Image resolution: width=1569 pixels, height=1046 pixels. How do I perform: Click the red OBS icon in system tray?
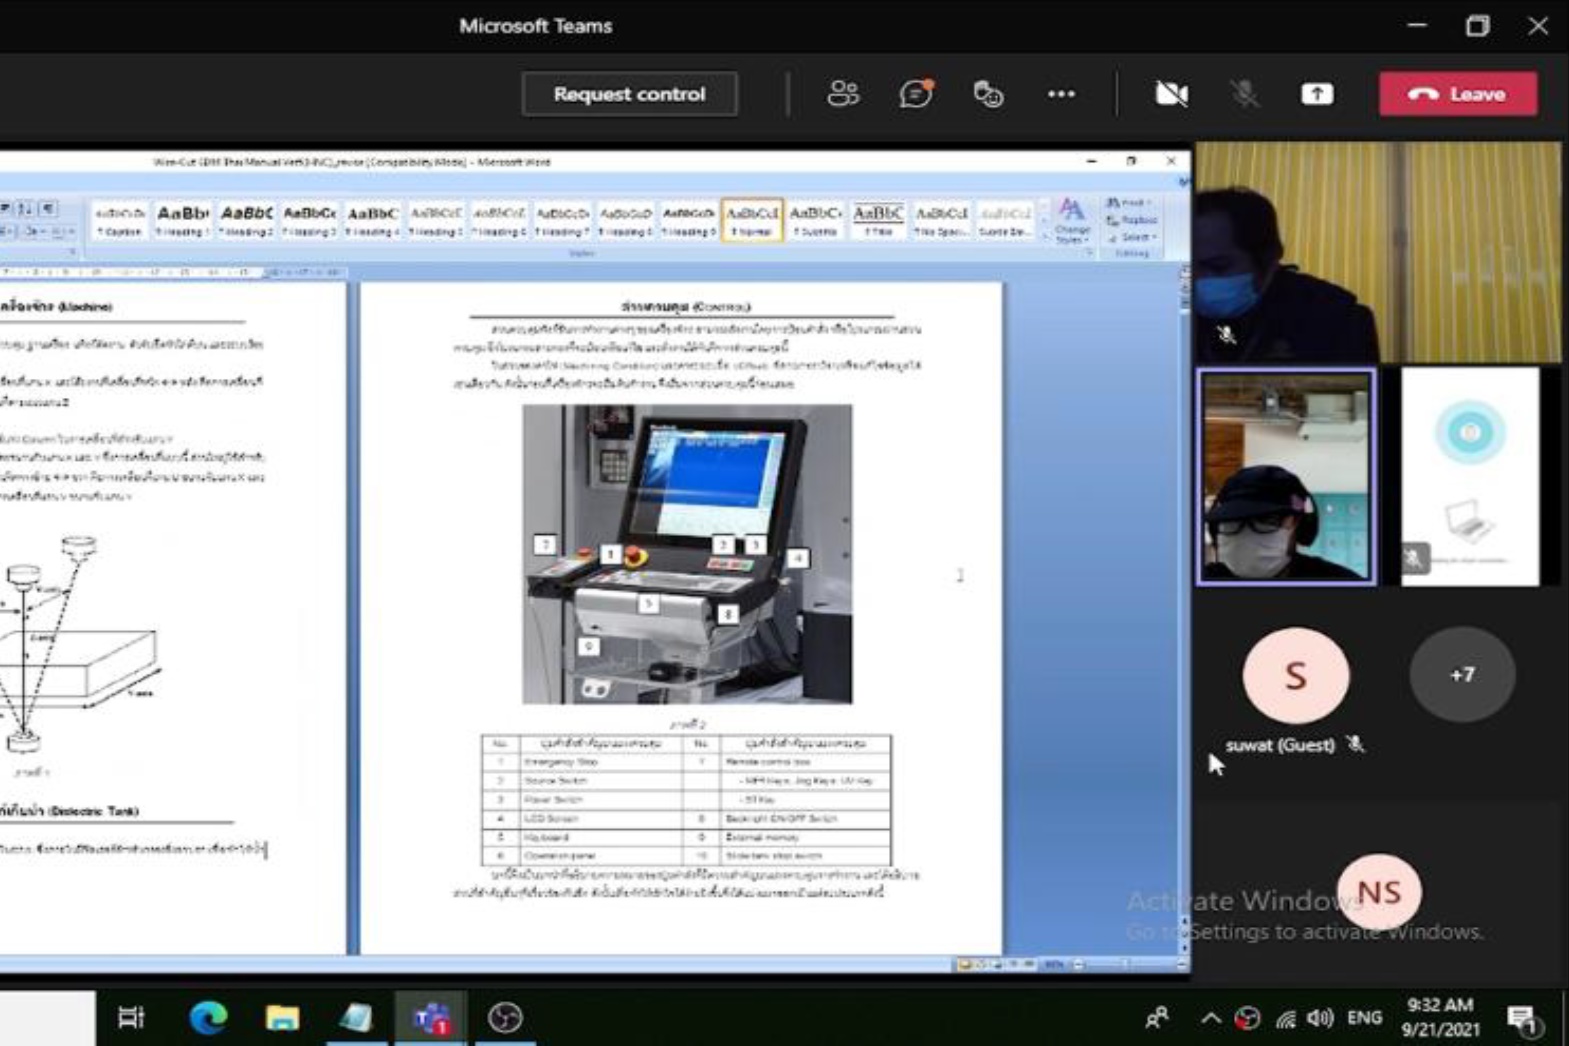(1247, 1018)
